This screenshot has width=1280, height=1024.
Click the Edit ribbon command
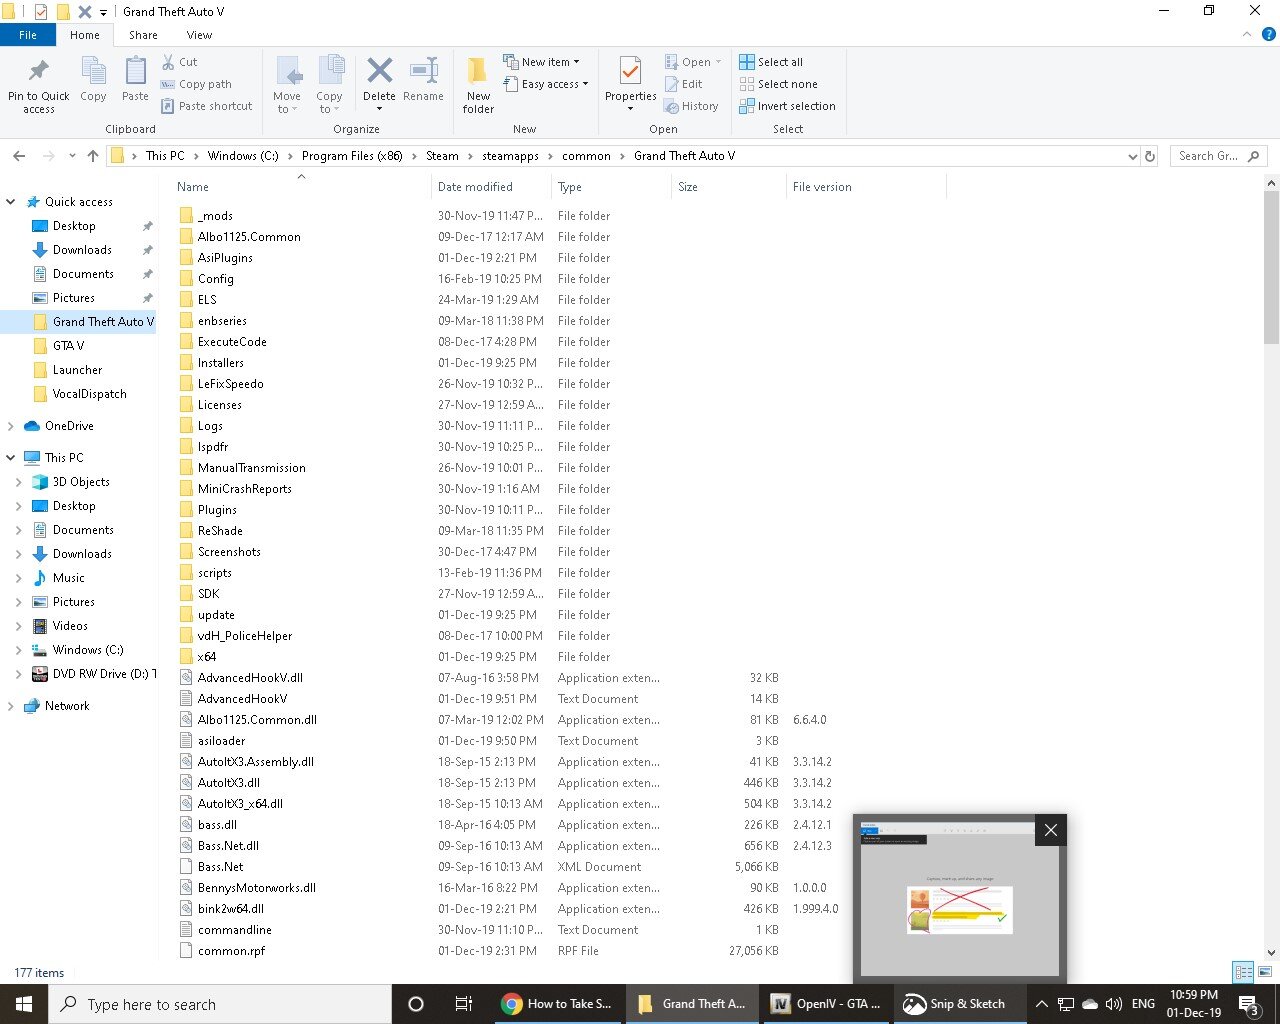tap(683, 84)
